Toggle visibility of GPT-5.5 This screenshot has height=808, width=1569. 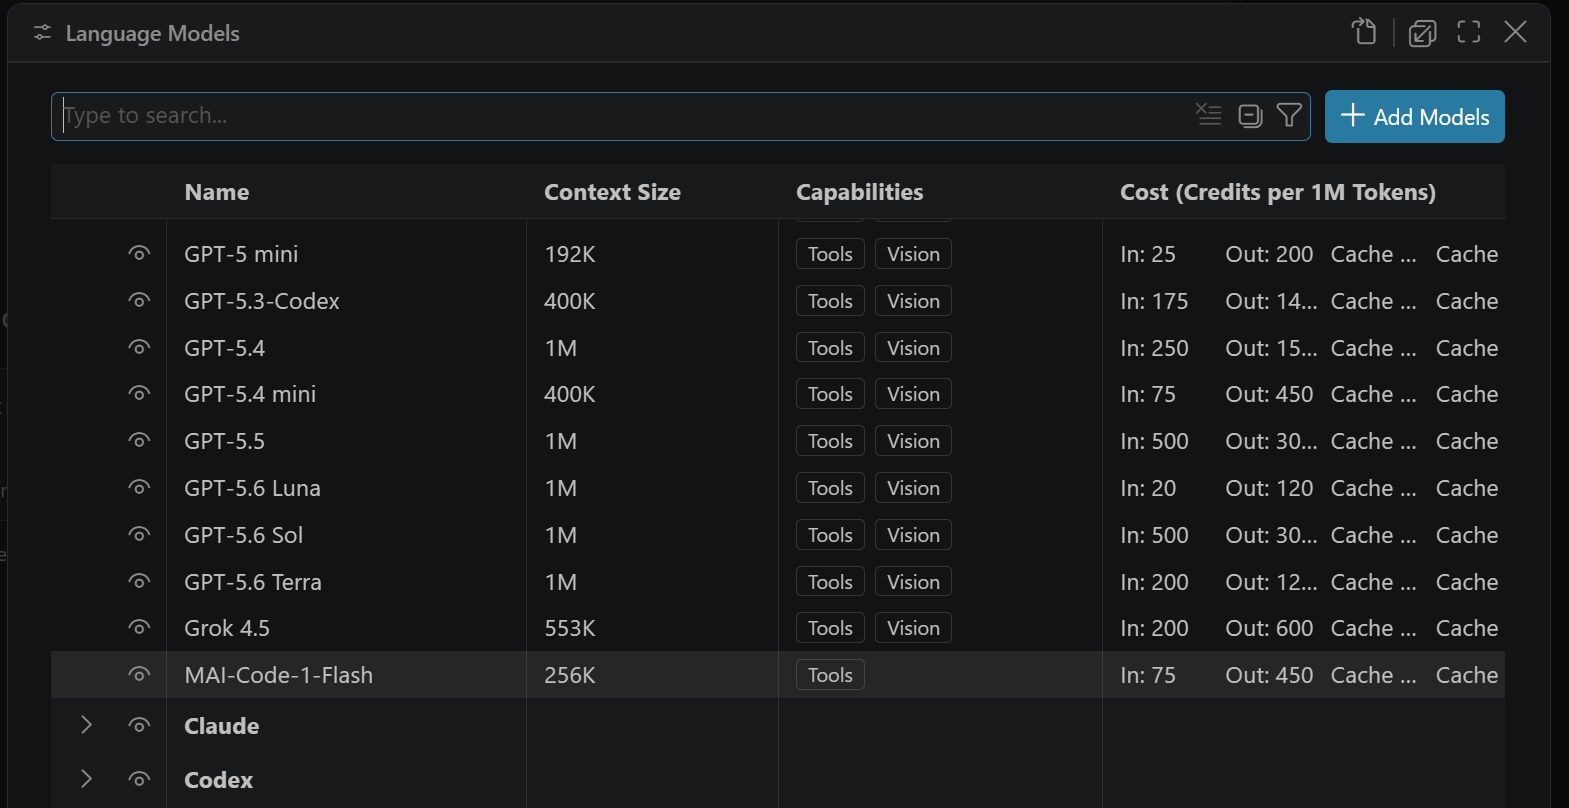click(139, 441)
